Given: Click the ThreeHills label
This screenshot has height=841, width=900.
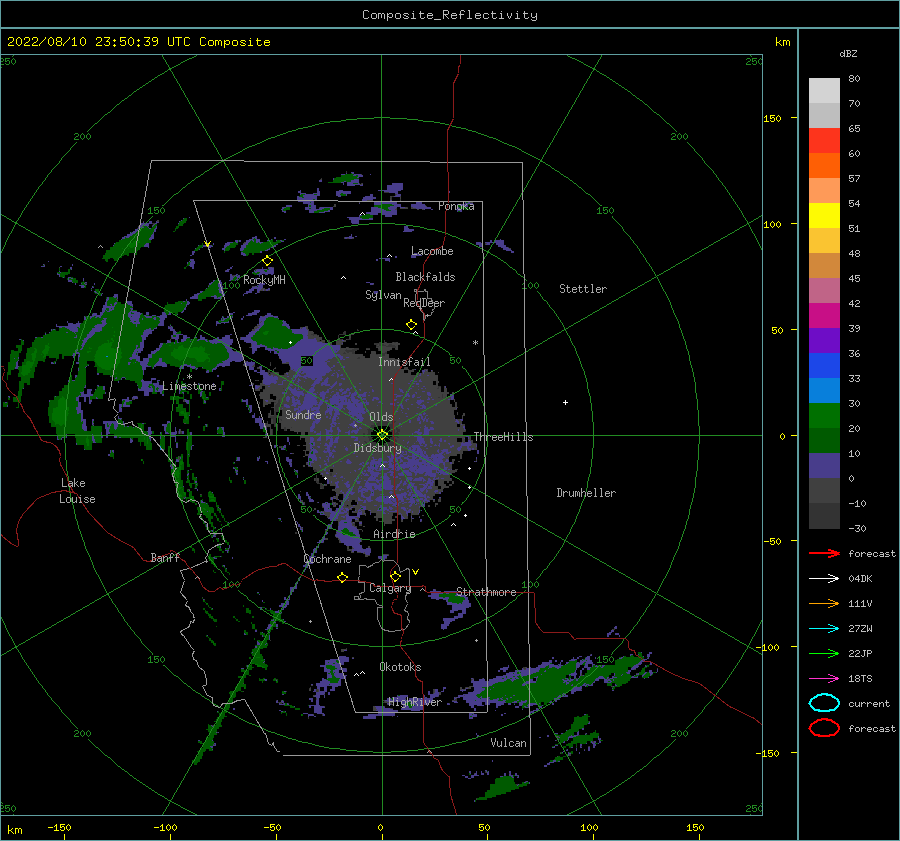Looking at the screenshot, I should point(503,437).
